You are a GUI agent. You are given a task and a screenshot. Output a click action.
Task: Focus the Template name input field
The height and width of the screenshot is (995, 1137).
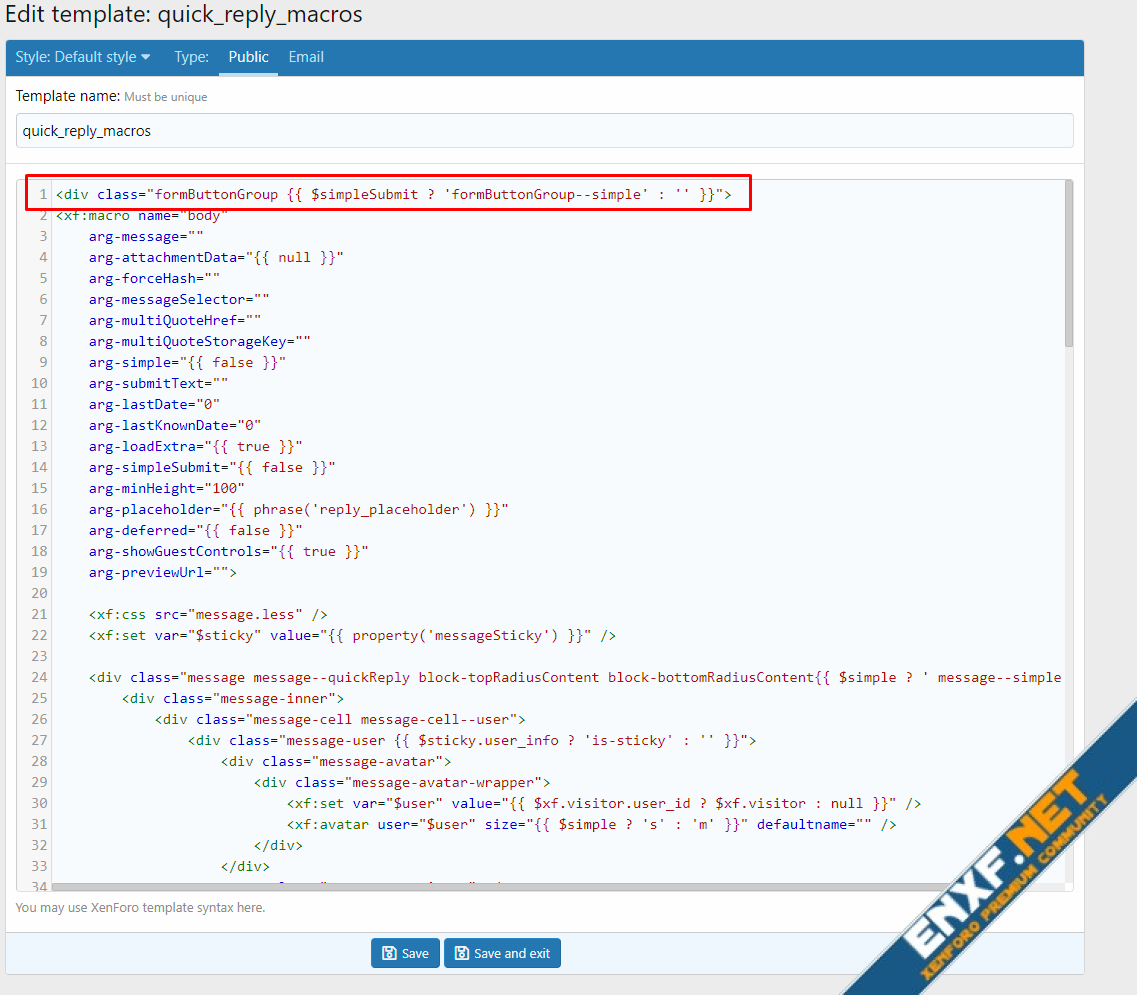coord(544,131)
